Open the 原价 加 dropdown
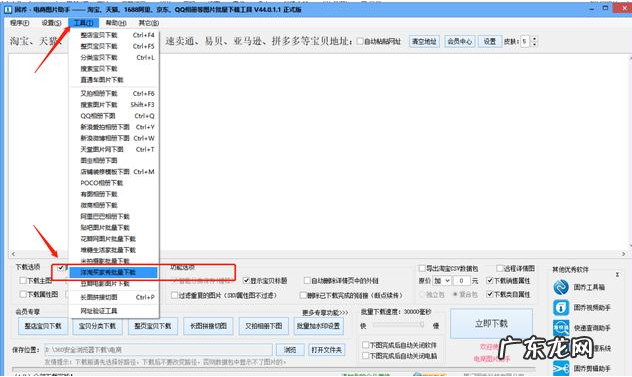The height and width of the screenshot is (377, 632). point(442,281)
